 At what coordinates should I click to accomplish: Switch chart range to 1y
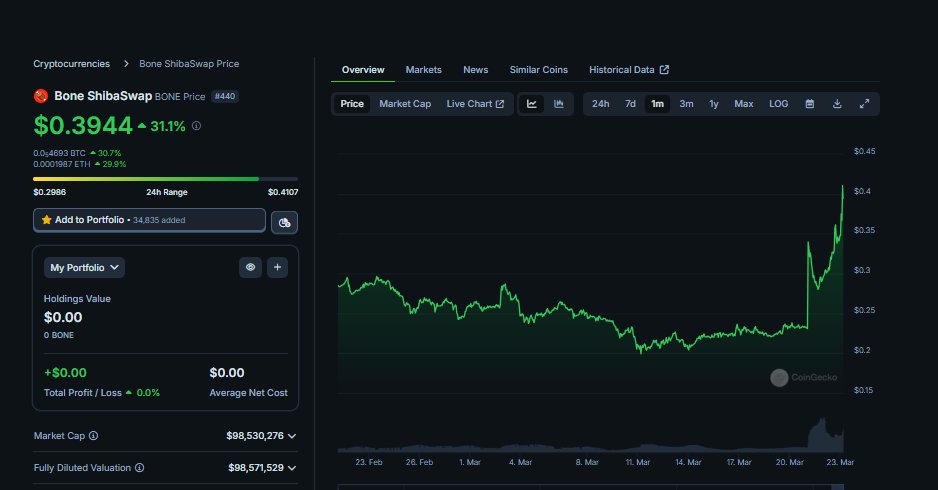tap(714, 104)
